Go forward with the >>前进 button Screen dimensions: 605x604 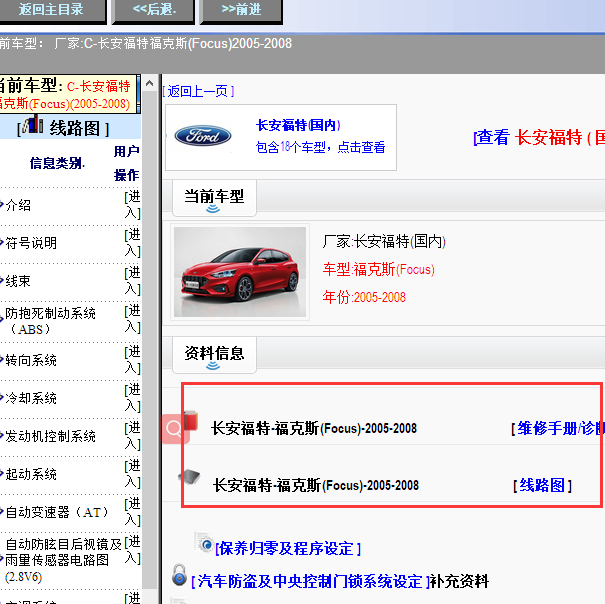click(241, 11)
